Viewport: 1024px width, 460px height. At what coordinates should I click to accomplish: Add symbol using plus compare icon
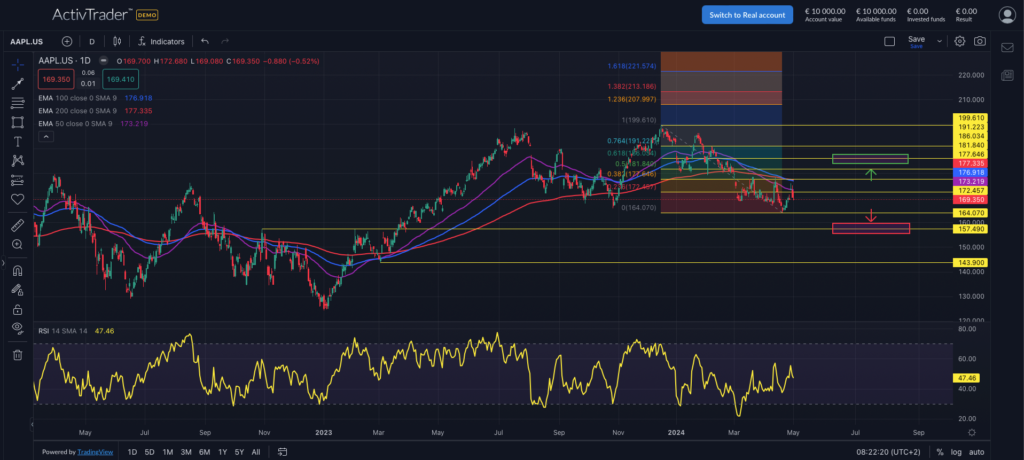click(x=67, y=41)
